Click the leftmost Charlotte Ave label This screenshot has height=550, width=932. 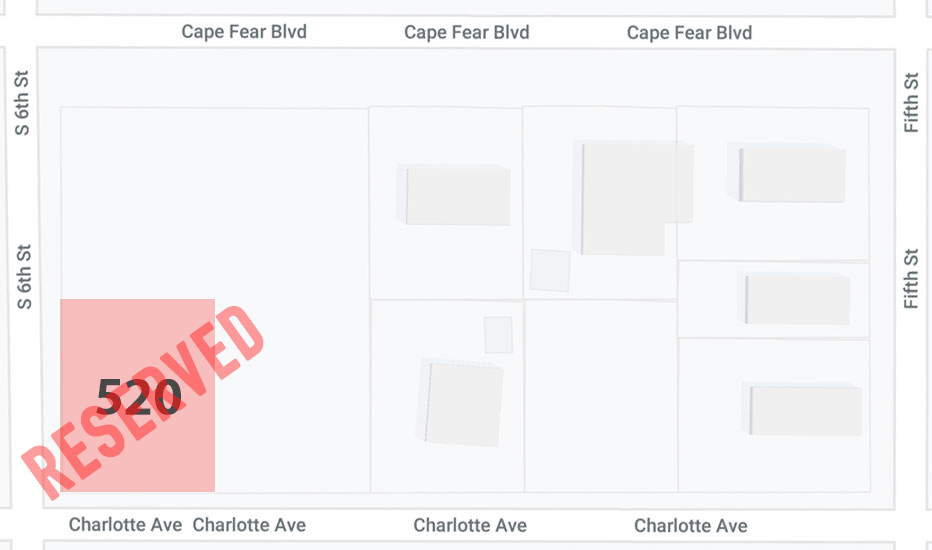click(125, 524)
